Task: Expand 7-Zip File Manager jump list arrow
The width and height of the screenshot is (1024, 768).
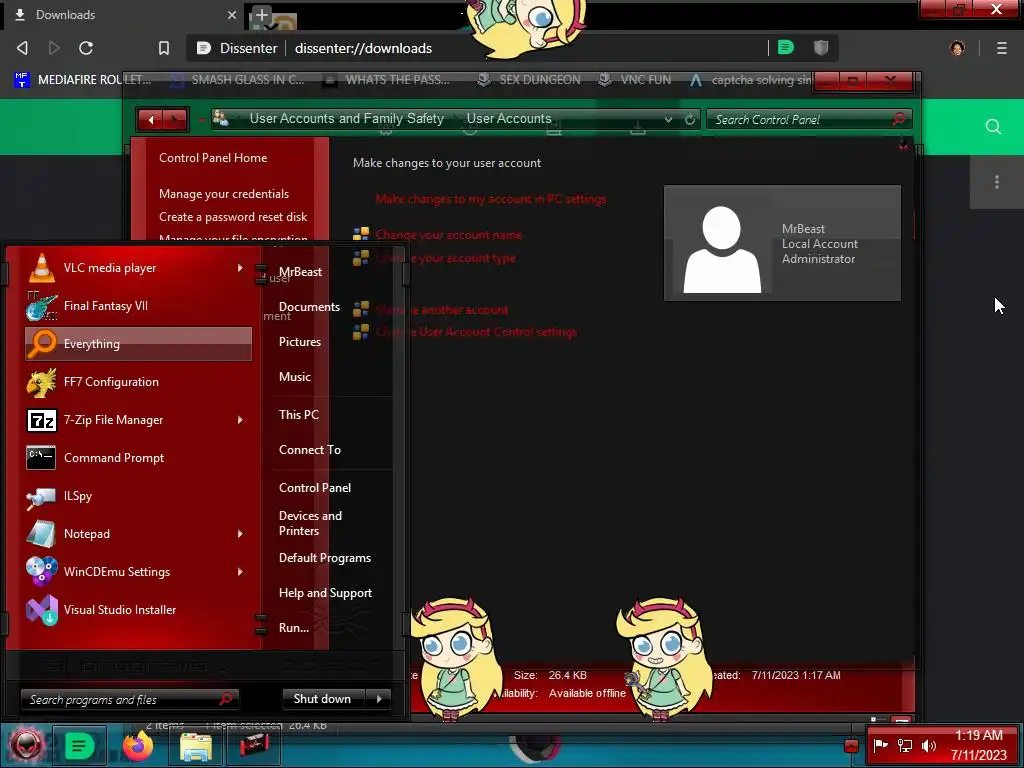Action: [240, 420]
